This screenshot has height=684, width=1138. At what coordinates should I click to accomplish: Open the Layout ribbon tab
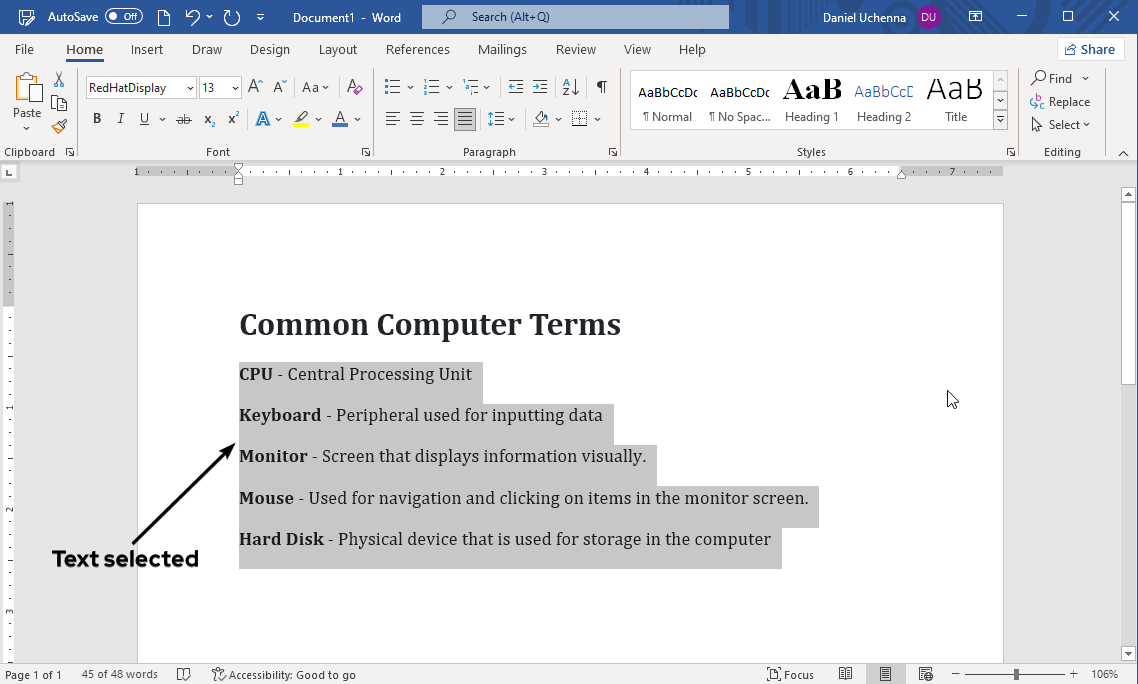tap(337, 49)
